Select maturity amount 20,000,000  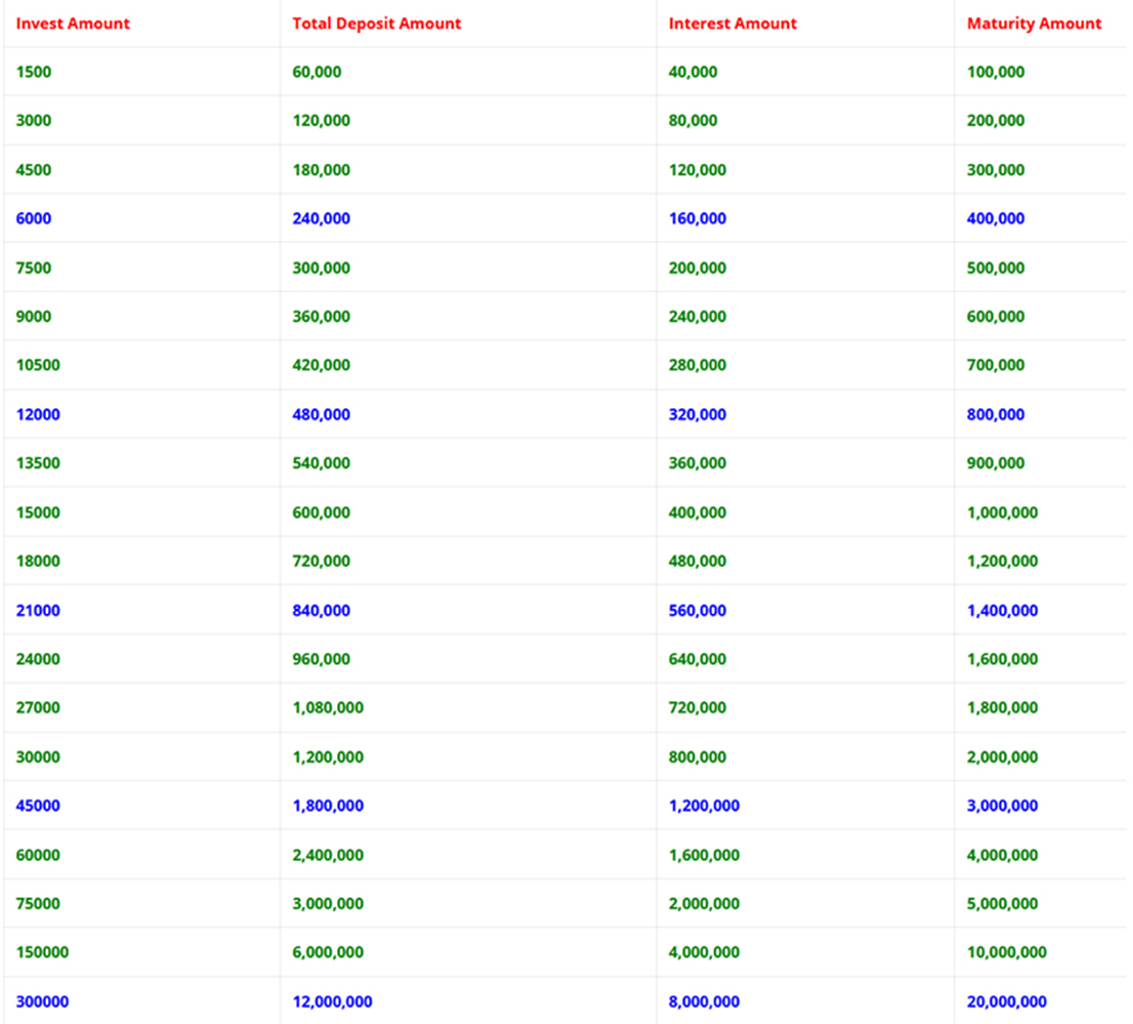pos(1007,1002)
